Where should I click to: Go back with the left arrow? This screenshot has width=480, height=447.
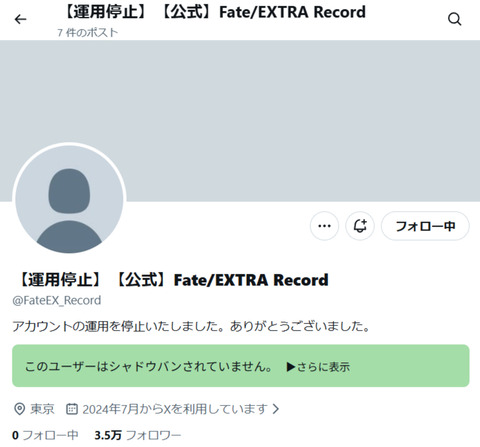click(20, 19)
